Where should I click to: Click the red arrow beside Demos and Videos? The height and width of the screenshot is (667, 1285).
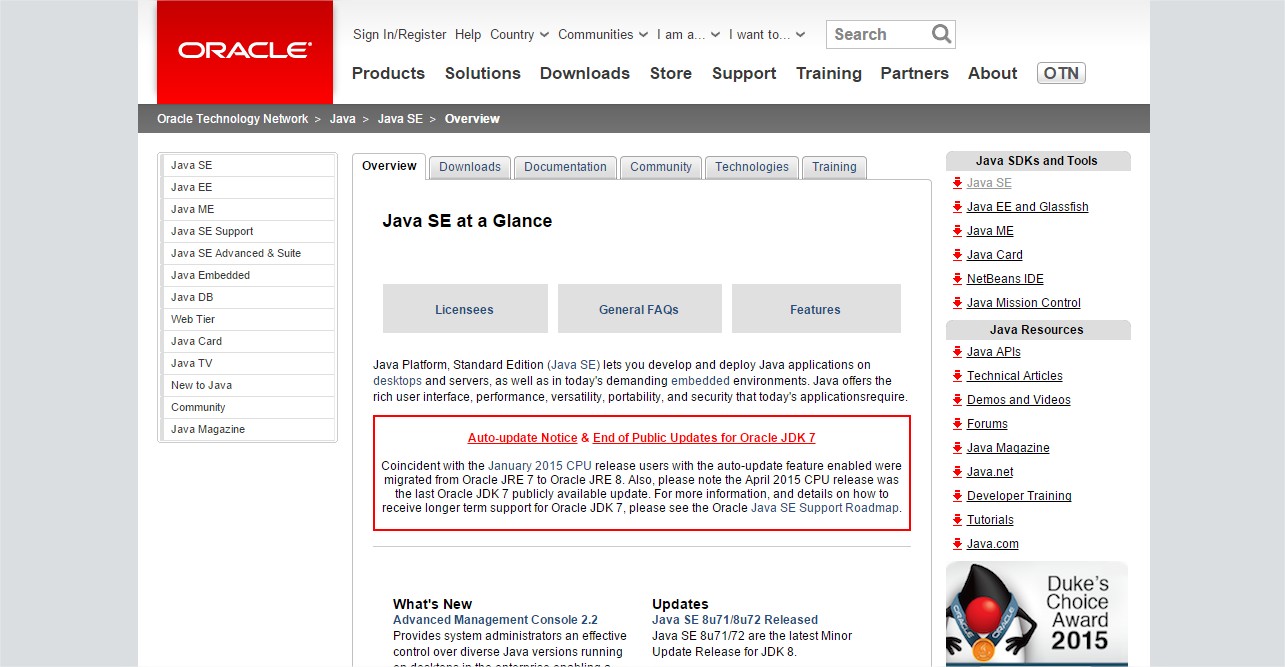pos(957,400)
